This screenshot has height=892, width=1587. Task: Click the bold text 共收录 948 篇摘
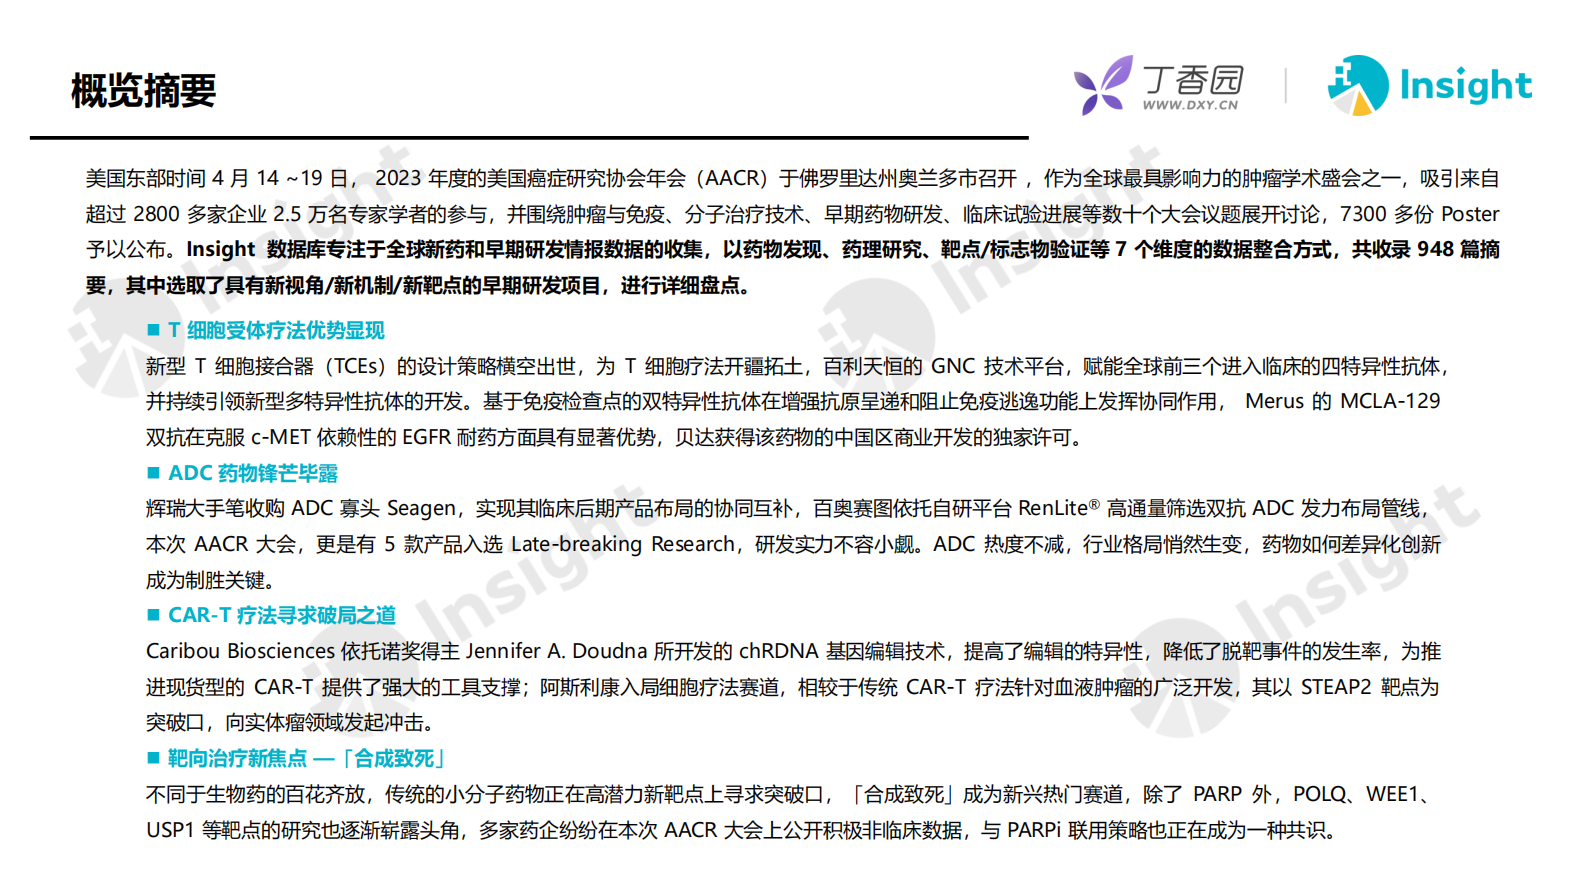(x=1426, y=249)
